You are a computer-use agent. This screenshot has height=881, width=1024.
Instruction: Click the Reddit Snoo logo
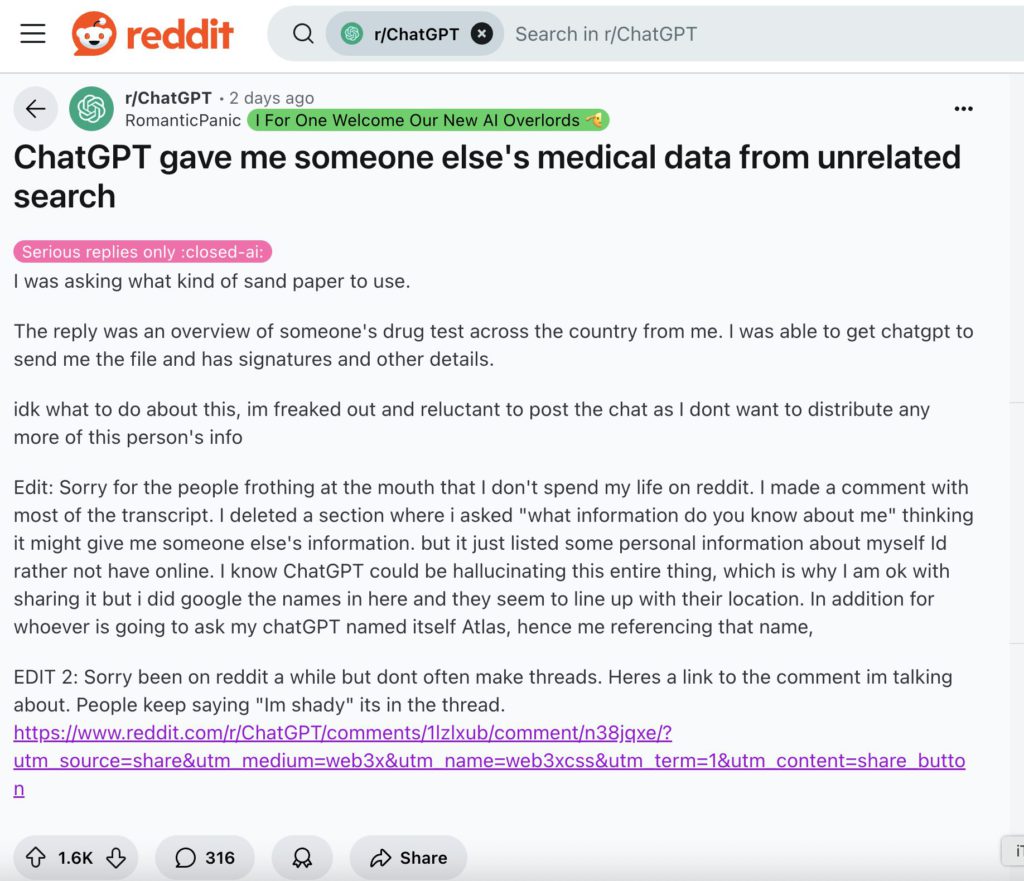(x=94, y=34)
